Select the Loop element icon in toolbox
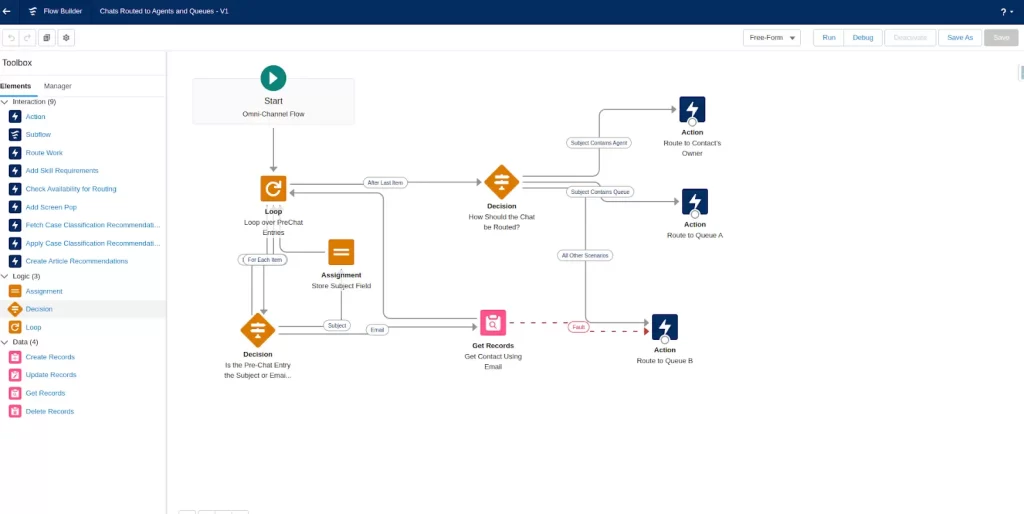This screenshot has height=514, width=1024. pos(15,327)
